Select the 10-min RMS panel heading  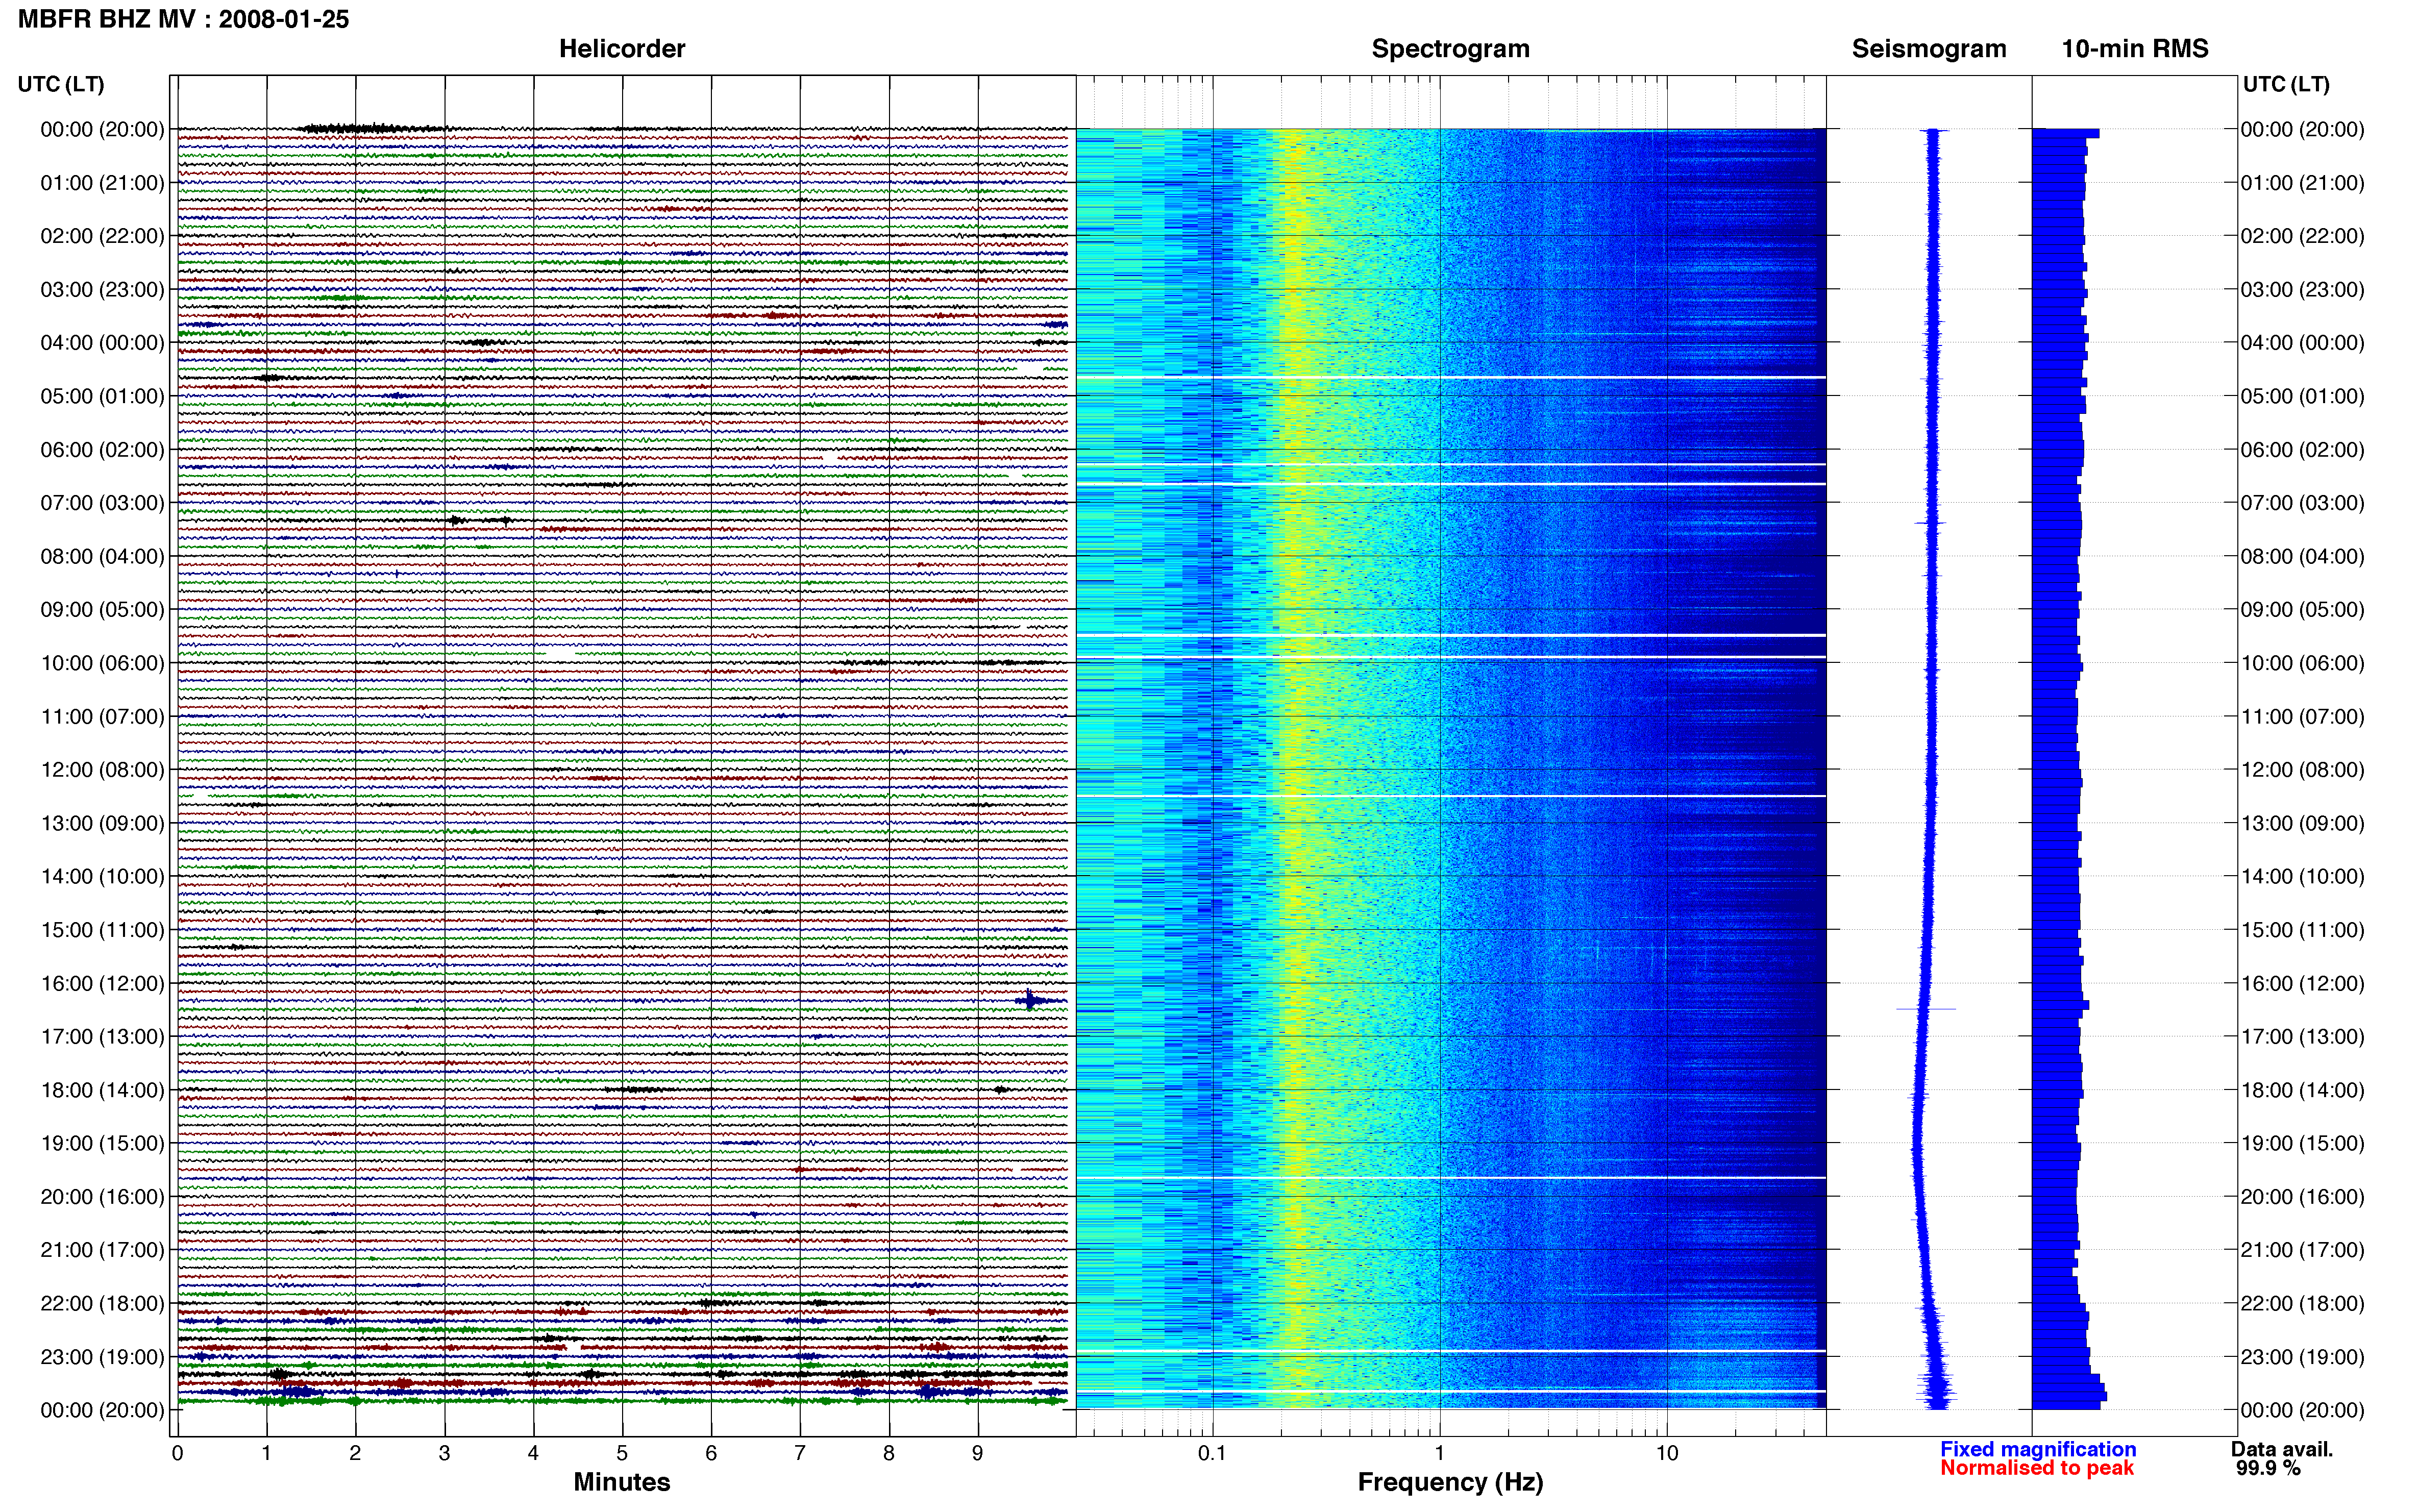click(x=2135, y=49)
